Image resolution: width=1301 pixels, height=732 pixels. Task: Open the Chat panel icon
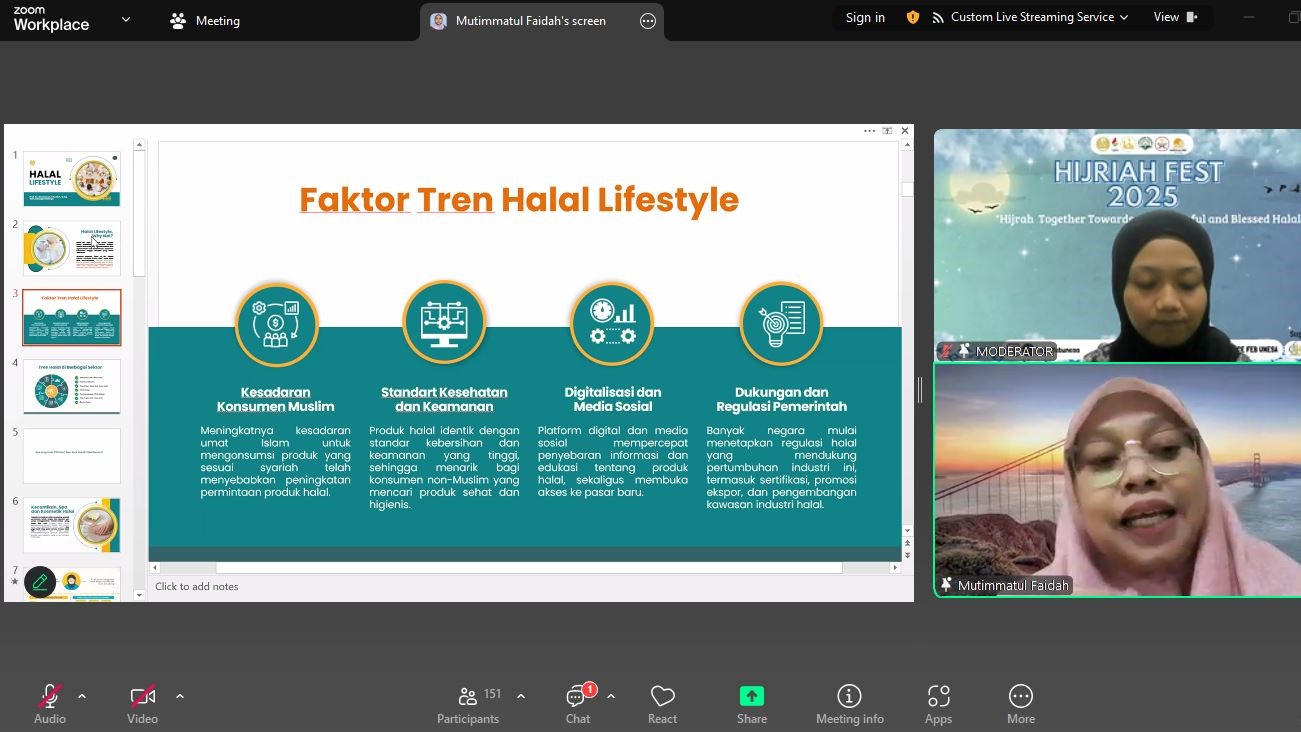(577, 697)
